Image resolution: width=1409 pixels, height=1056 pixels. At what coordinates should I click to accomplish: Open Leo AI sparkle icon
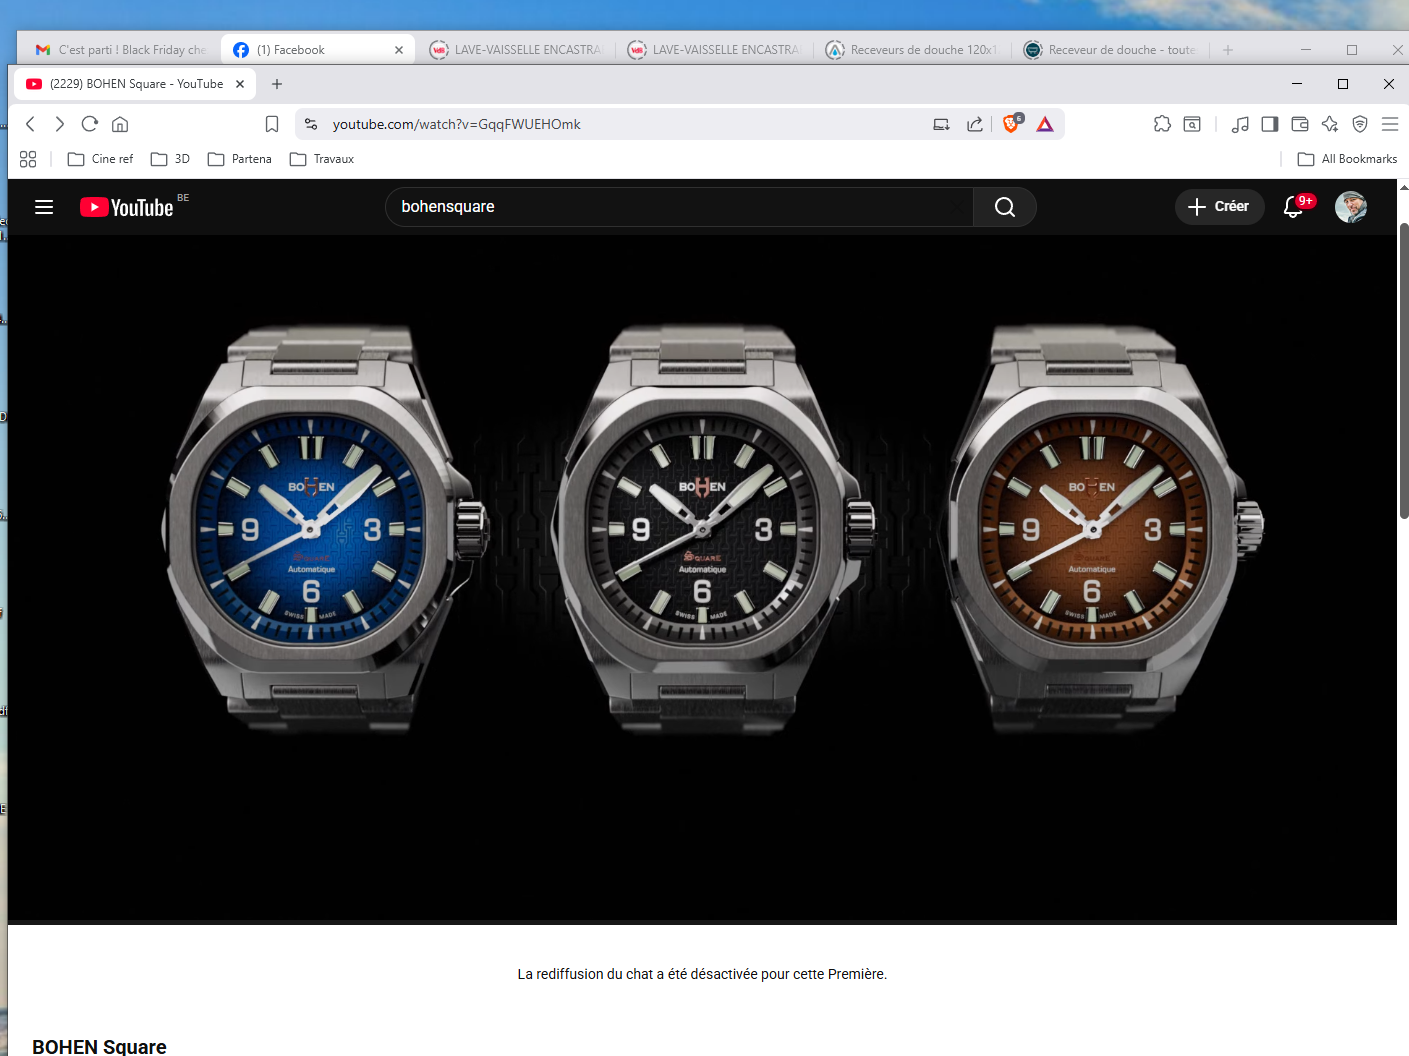pos(1330,124)
